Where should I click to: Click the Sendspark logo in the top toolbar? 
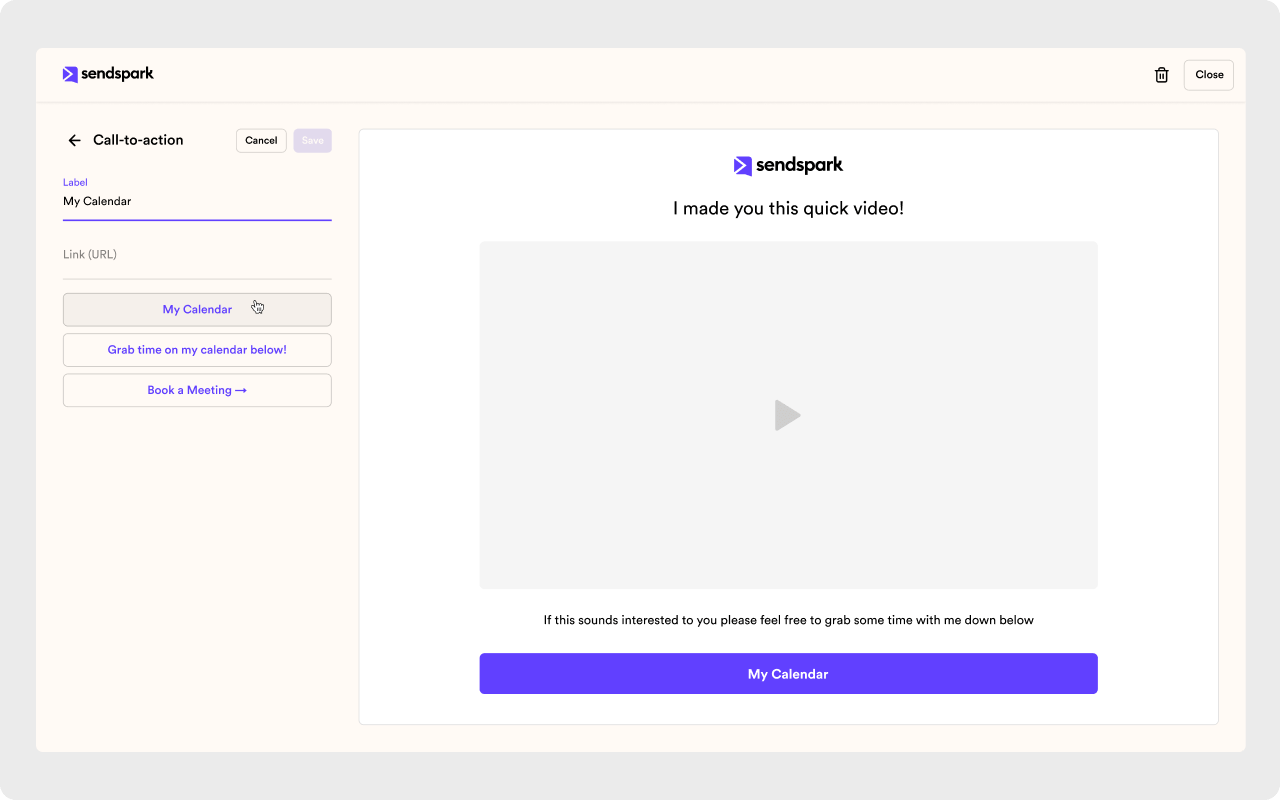(108, 73)
